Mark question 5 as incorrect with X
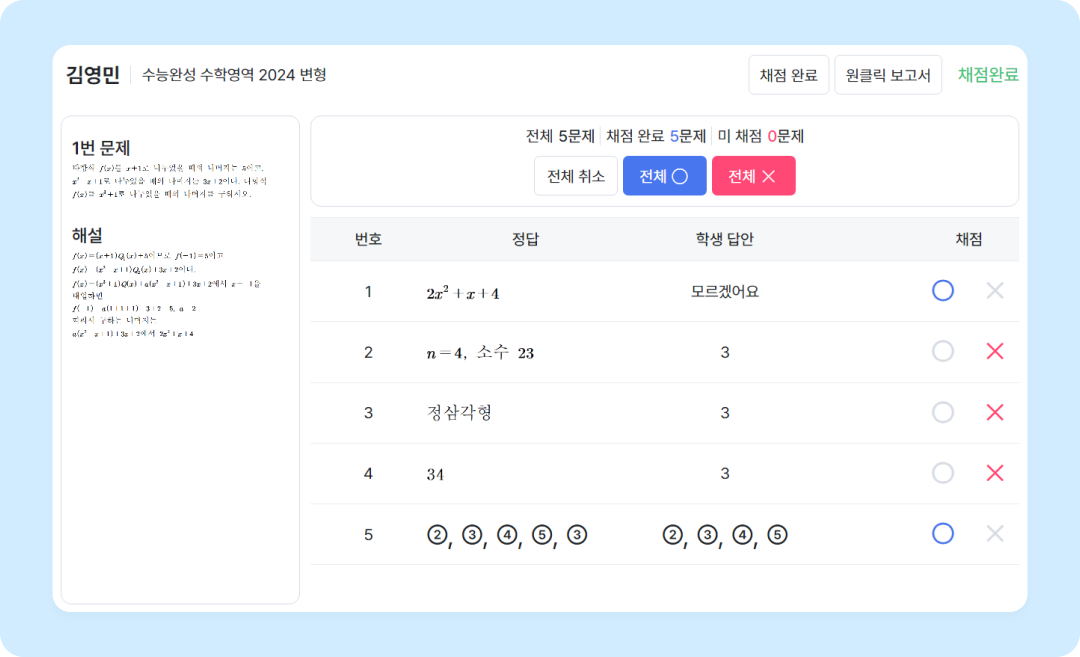1080x657 pixels. pos(994,534)
